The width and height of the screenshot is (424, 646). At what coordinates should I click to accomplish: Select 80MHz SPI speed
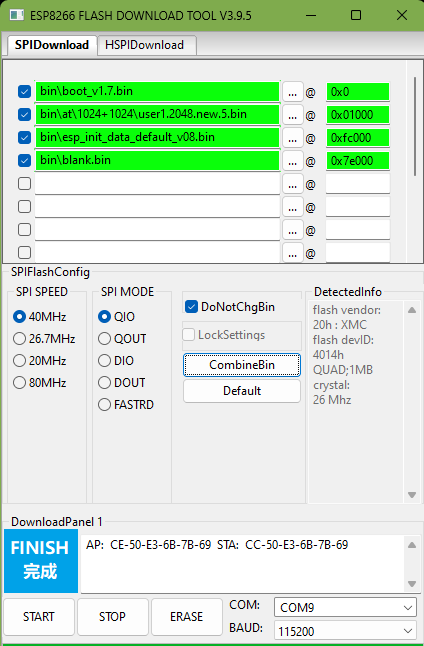pos(40,383)
